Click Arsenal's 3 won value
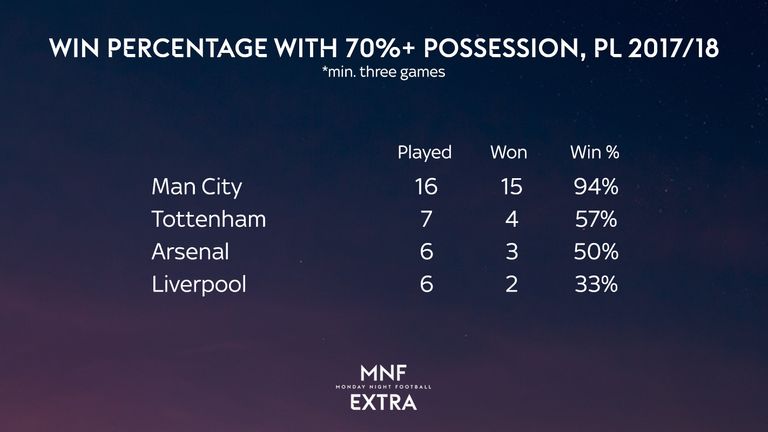The width and height of the screenshot is (768, 432). click(x=512, y=252)
